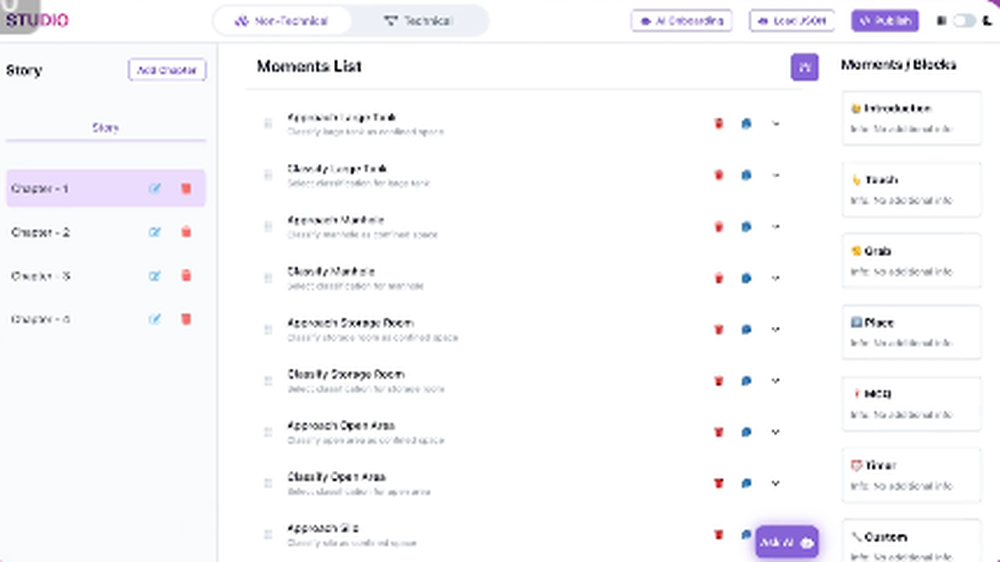This screenshot has height=562, width=1000.
Task: Delete the Classify Storage Room moment
Action: click(718, 381)
